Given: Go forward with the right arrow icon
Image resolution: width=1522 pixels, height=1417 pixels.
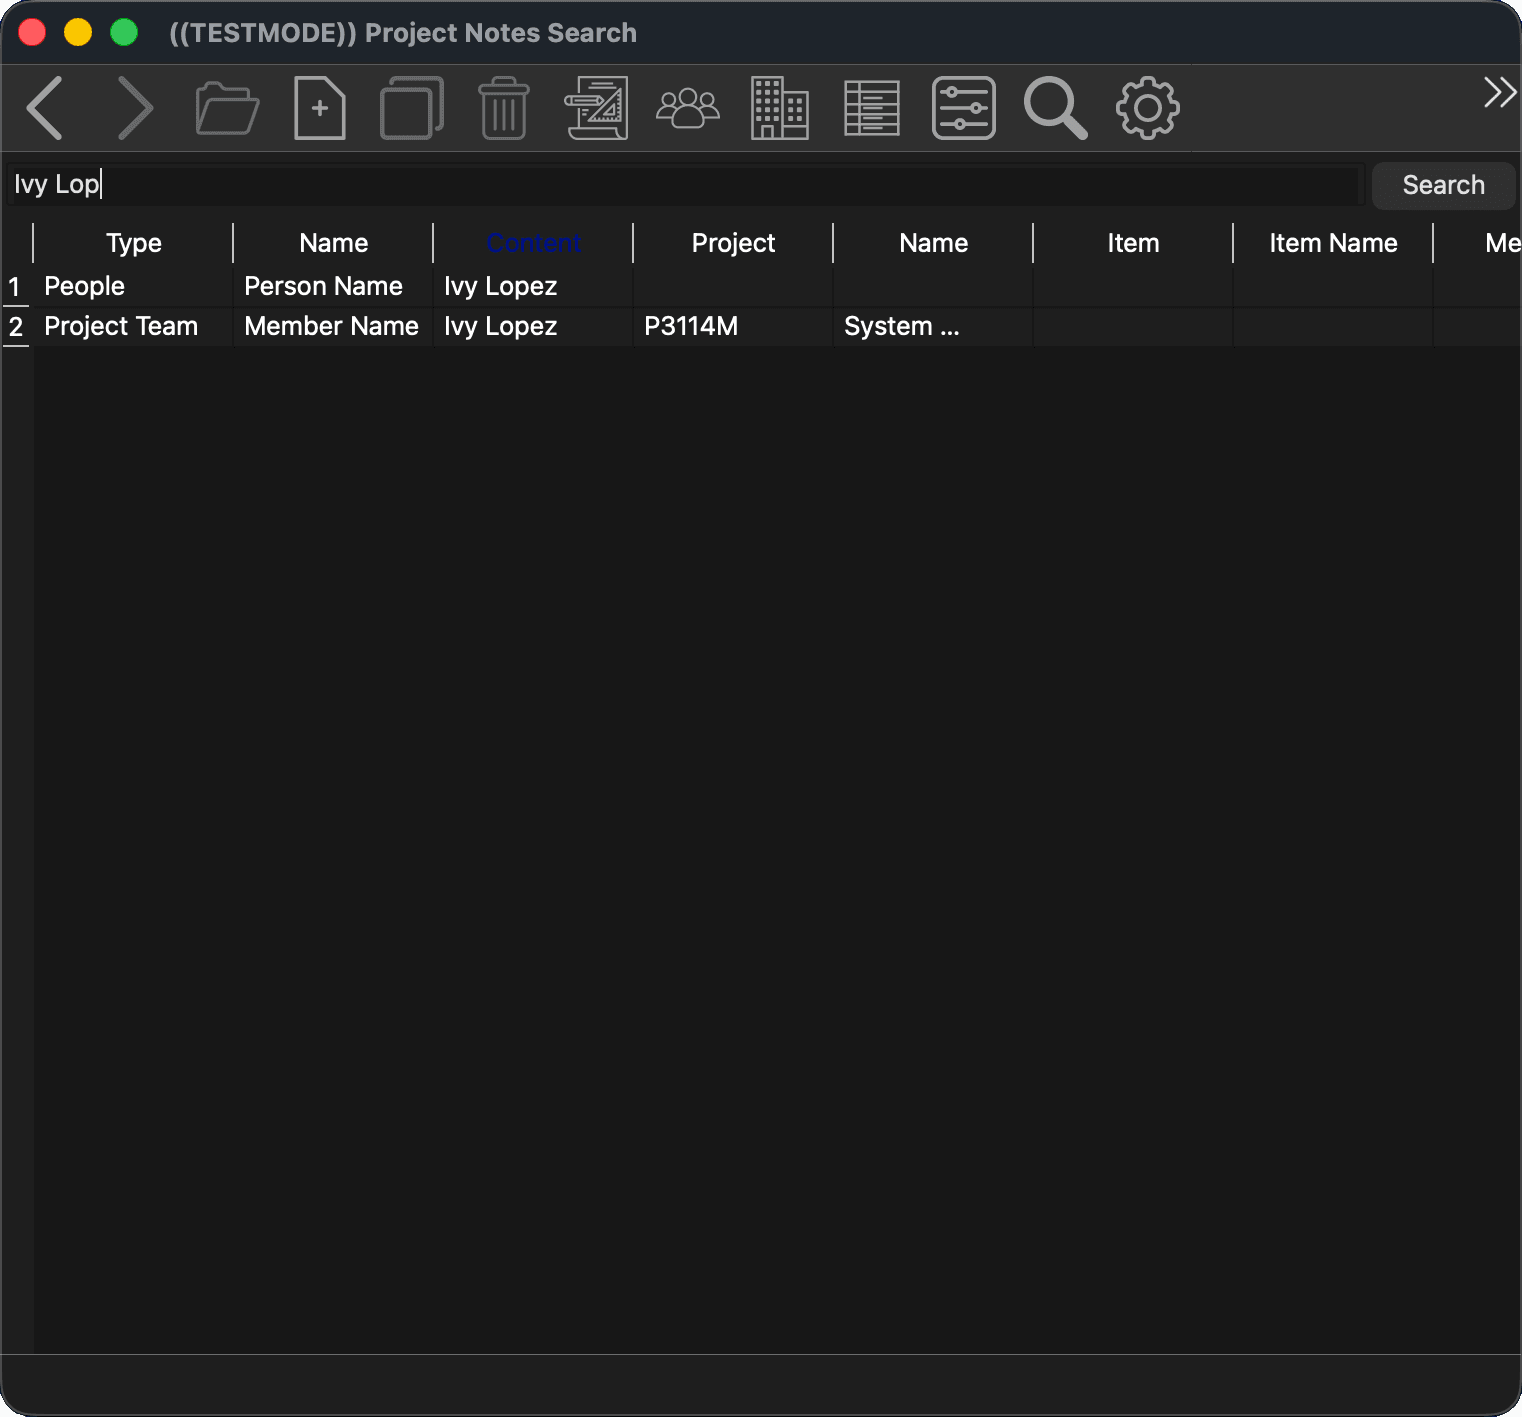Looking at the screenshot, I should click(135, 108).
